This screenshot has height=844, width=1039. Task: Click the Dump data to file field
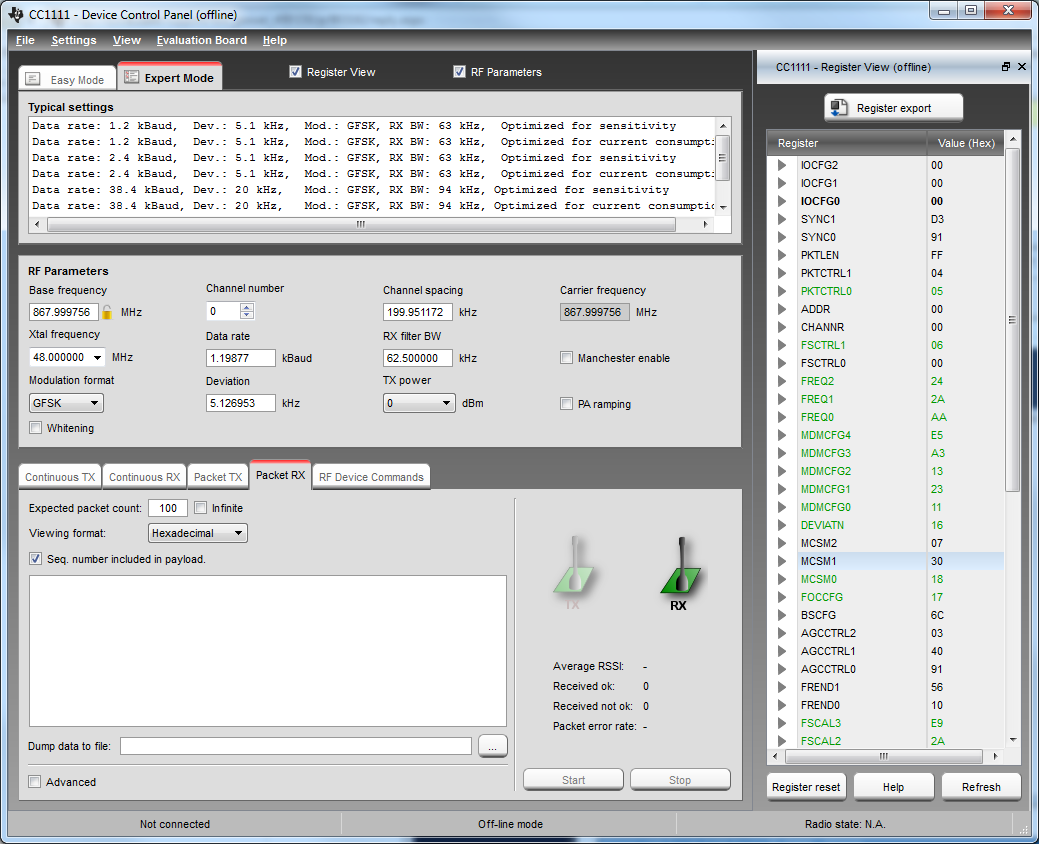click(x=296, y=746)
